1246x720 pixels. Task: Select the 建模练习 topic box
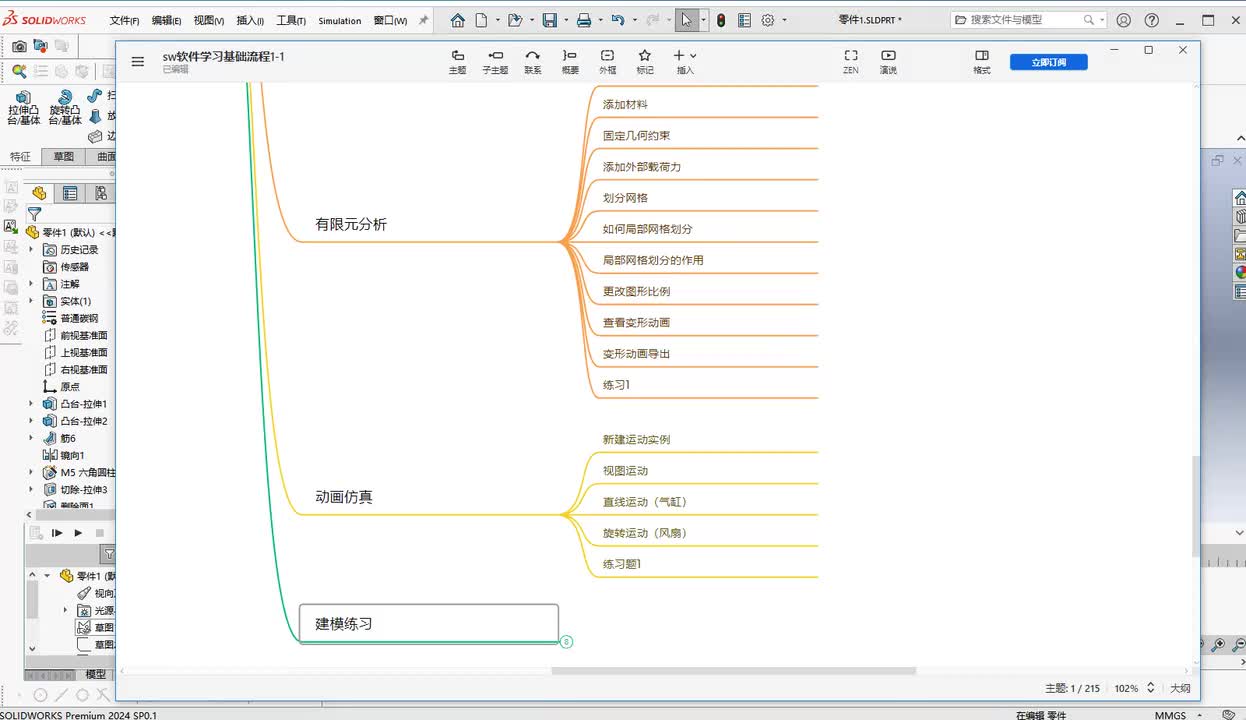point(429,623)
